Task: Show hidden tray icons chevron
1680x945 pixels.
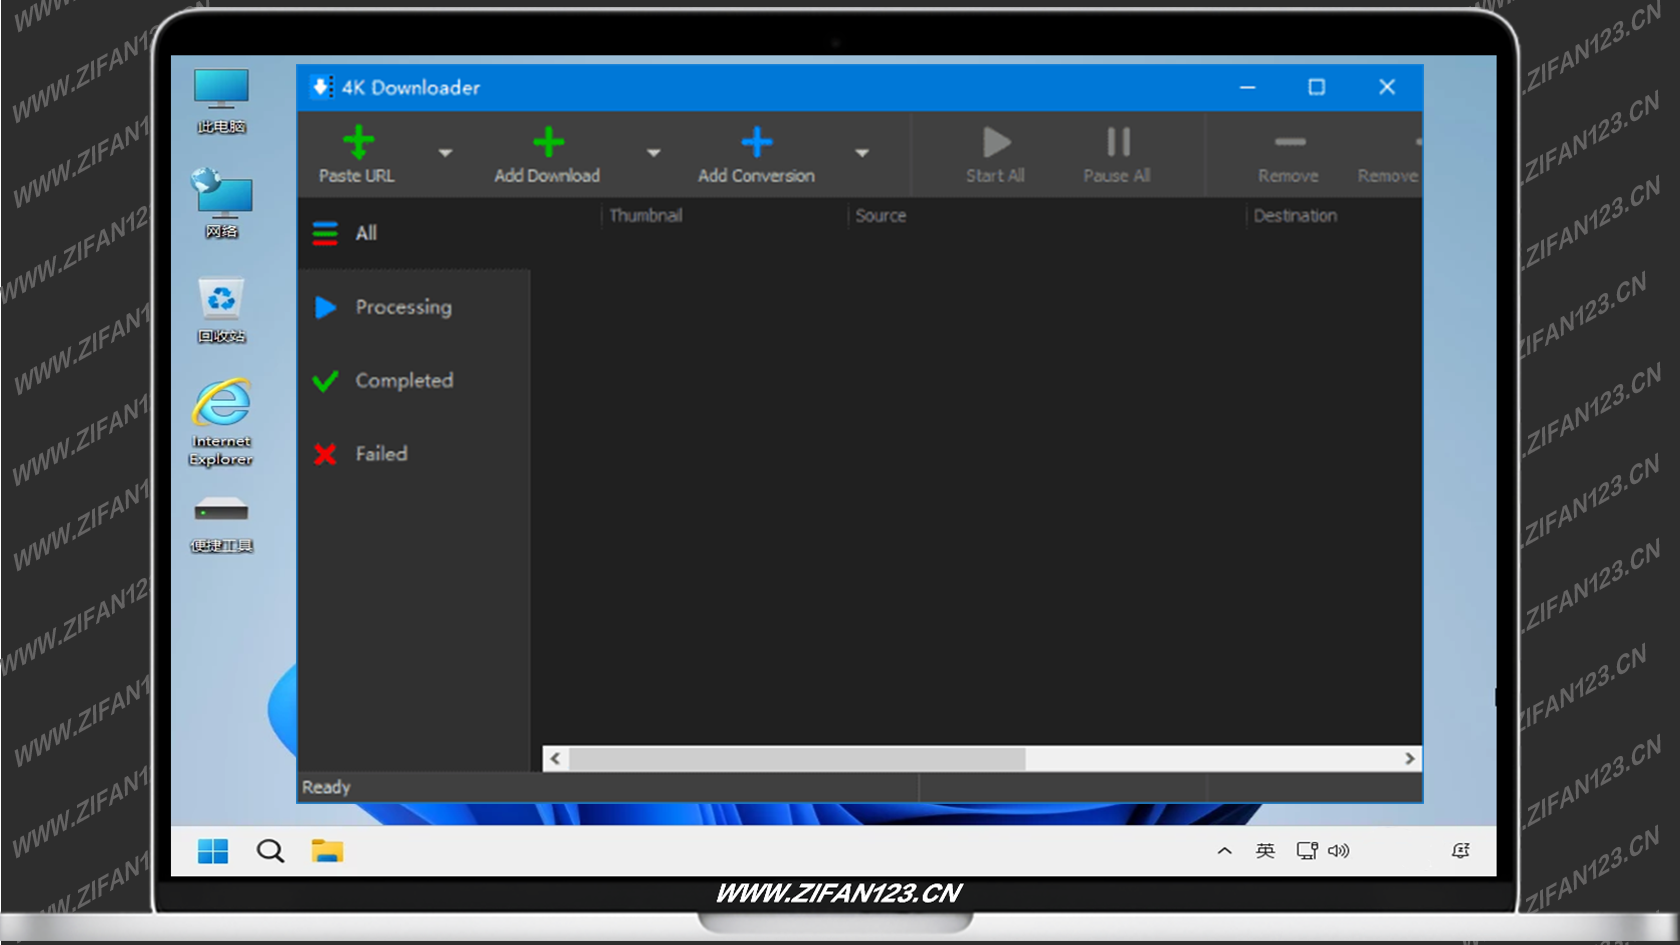Action: click(x=1224, y=851)
